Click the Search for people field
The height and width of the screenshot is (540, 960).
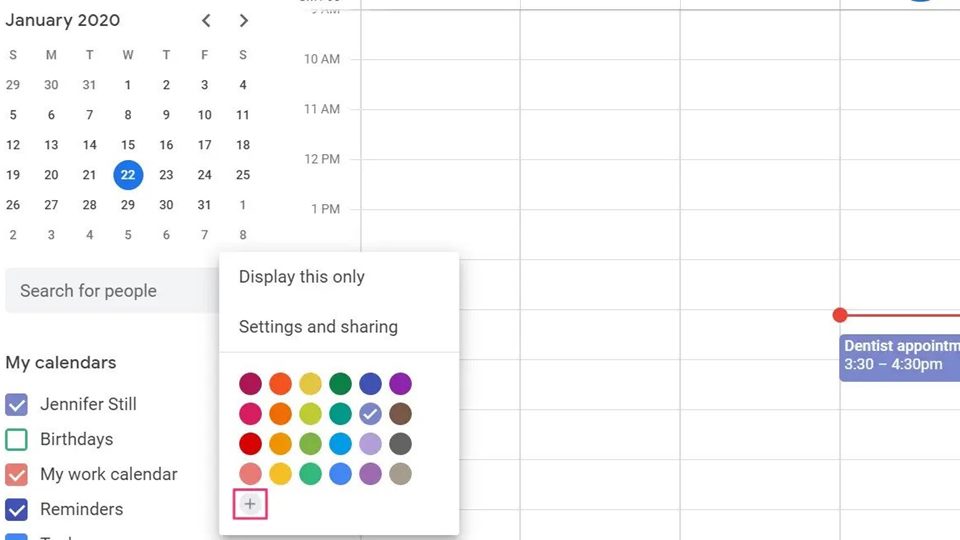(110, 291)
